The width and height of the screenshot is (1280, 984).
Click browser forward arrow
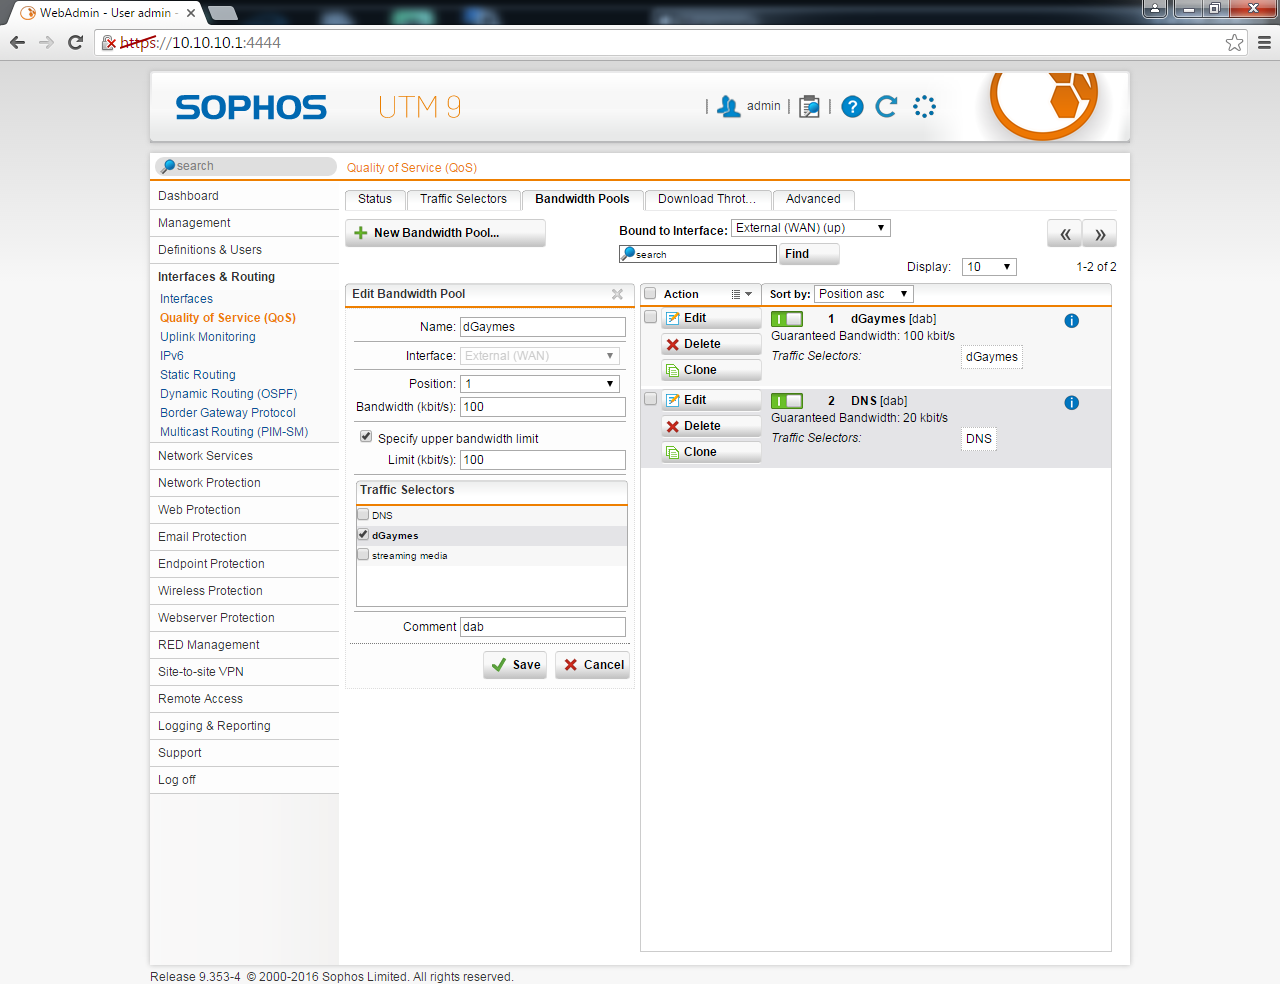coord(46,42)
